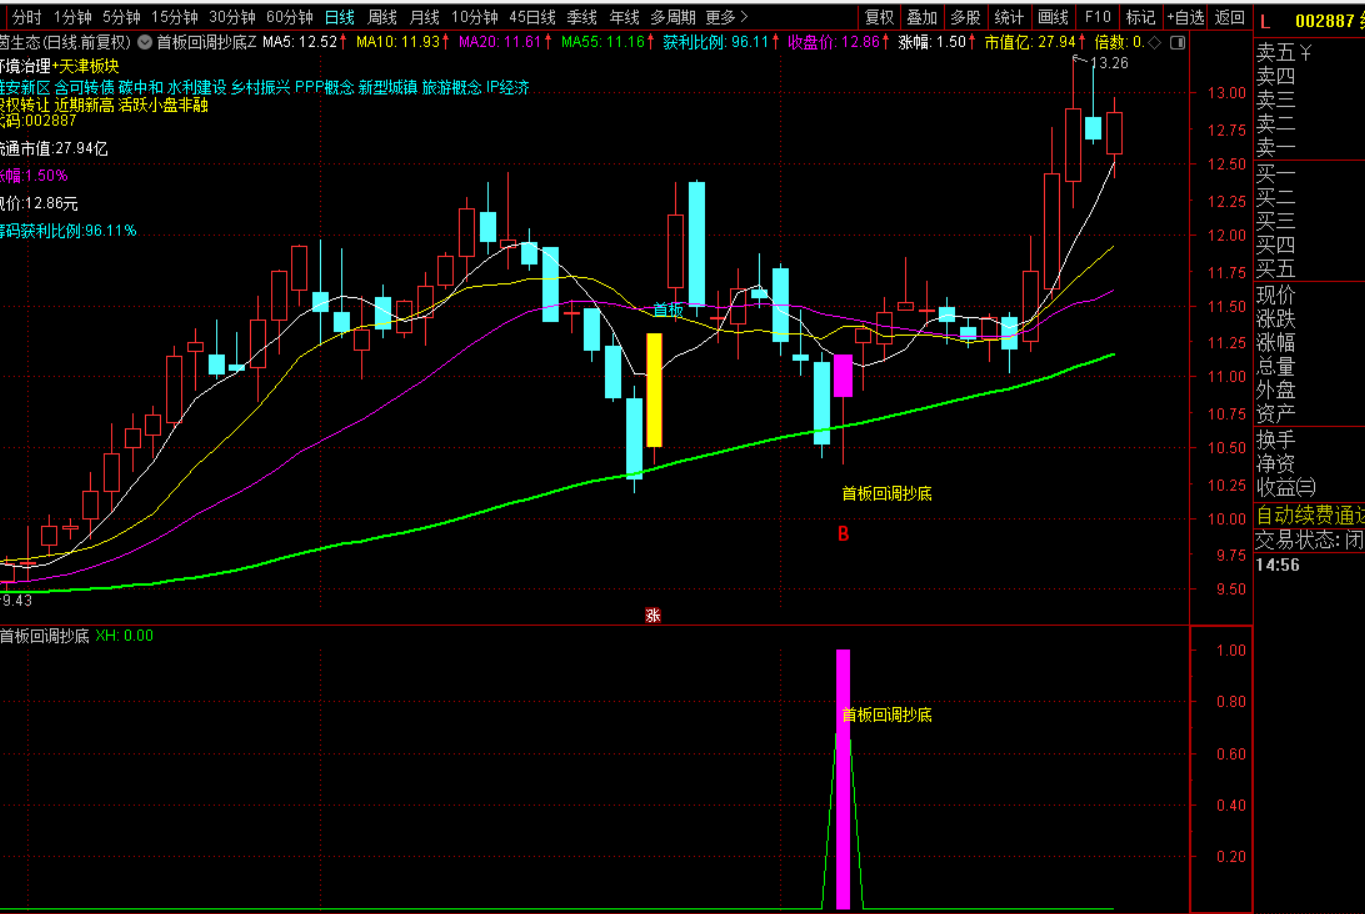Click the MA20: 11.61 readout
The width and height of the screenshot is (1365, 914).
pyautogui.click(x=505, y=42)
